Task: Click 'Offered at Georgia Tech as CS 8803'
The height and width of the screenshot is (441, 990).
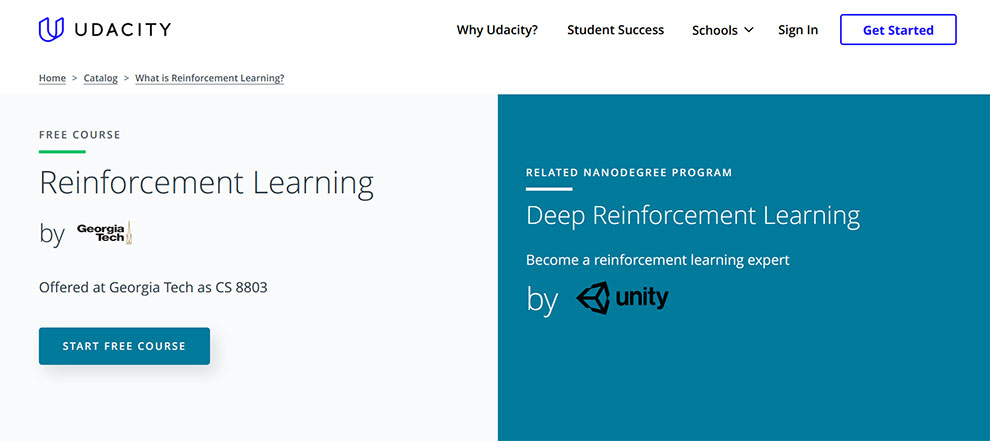Action: (x=153, y=287)
